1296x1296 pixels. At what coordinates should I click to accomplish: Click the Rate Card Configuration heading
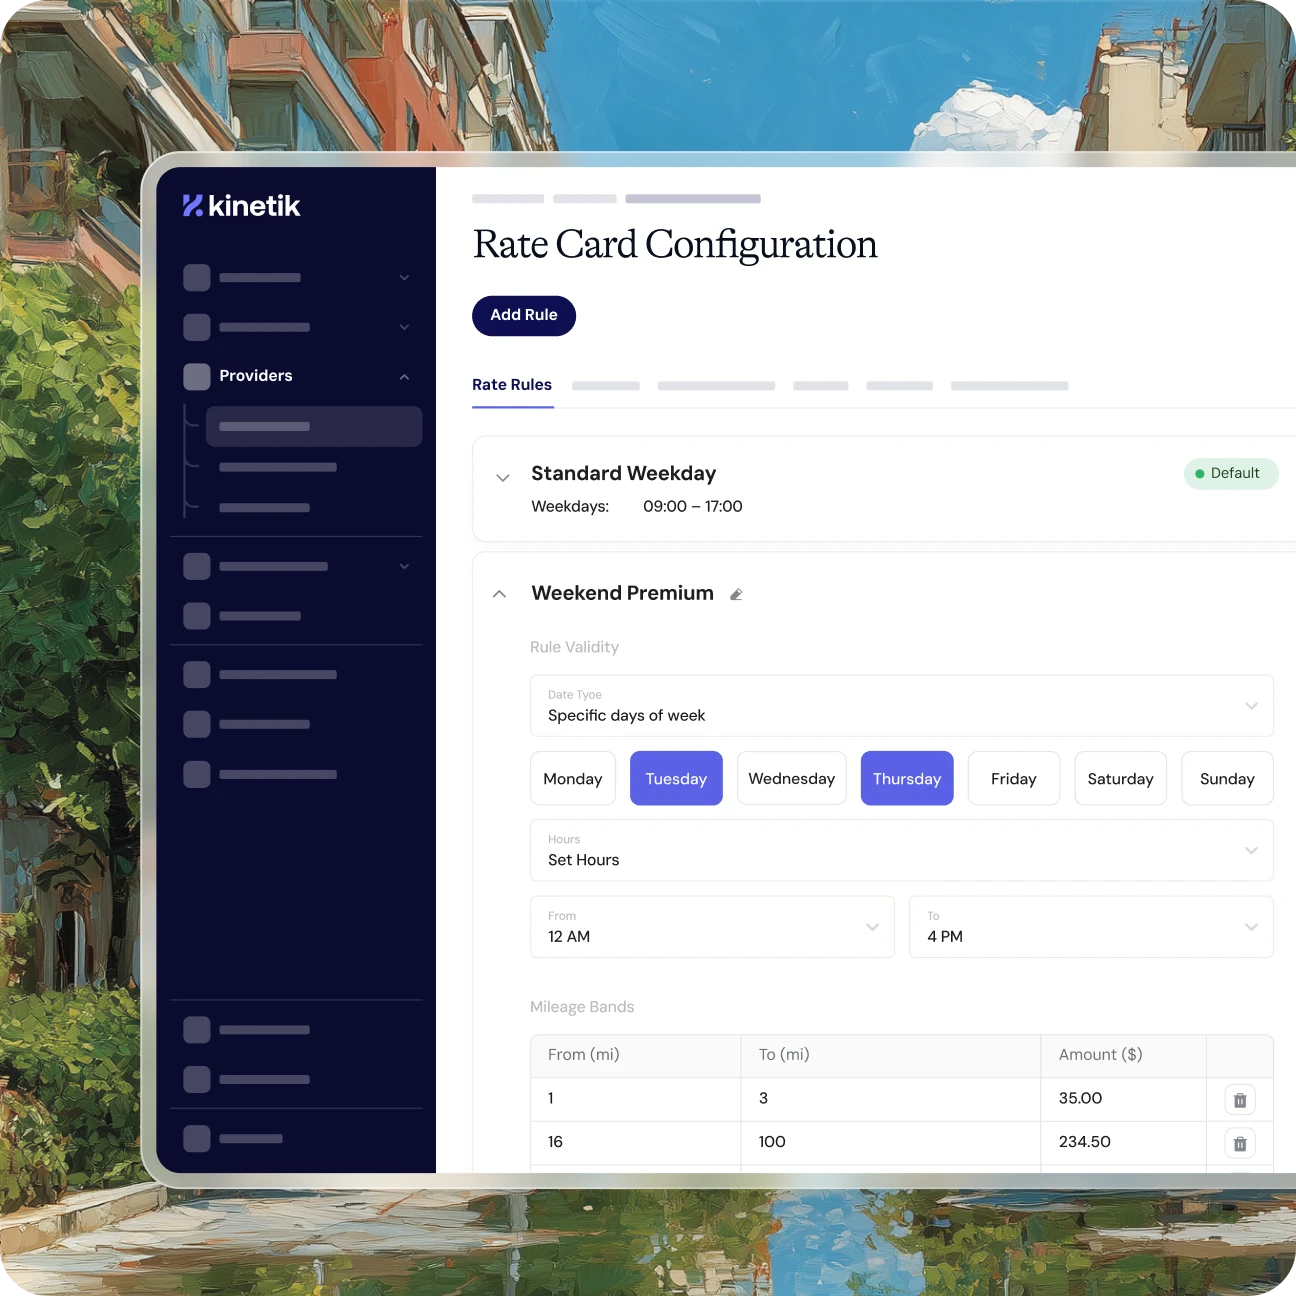click(x=675, y=244)
